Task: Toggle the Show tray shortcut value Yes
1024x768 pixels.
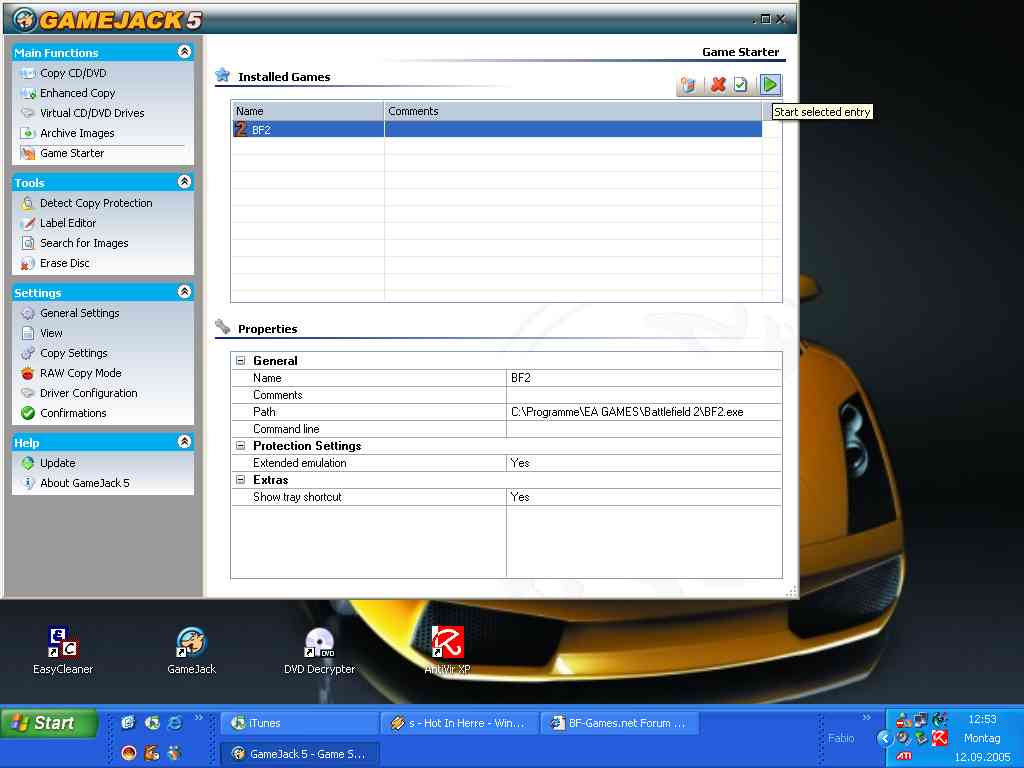Action: tap(644, 497)
